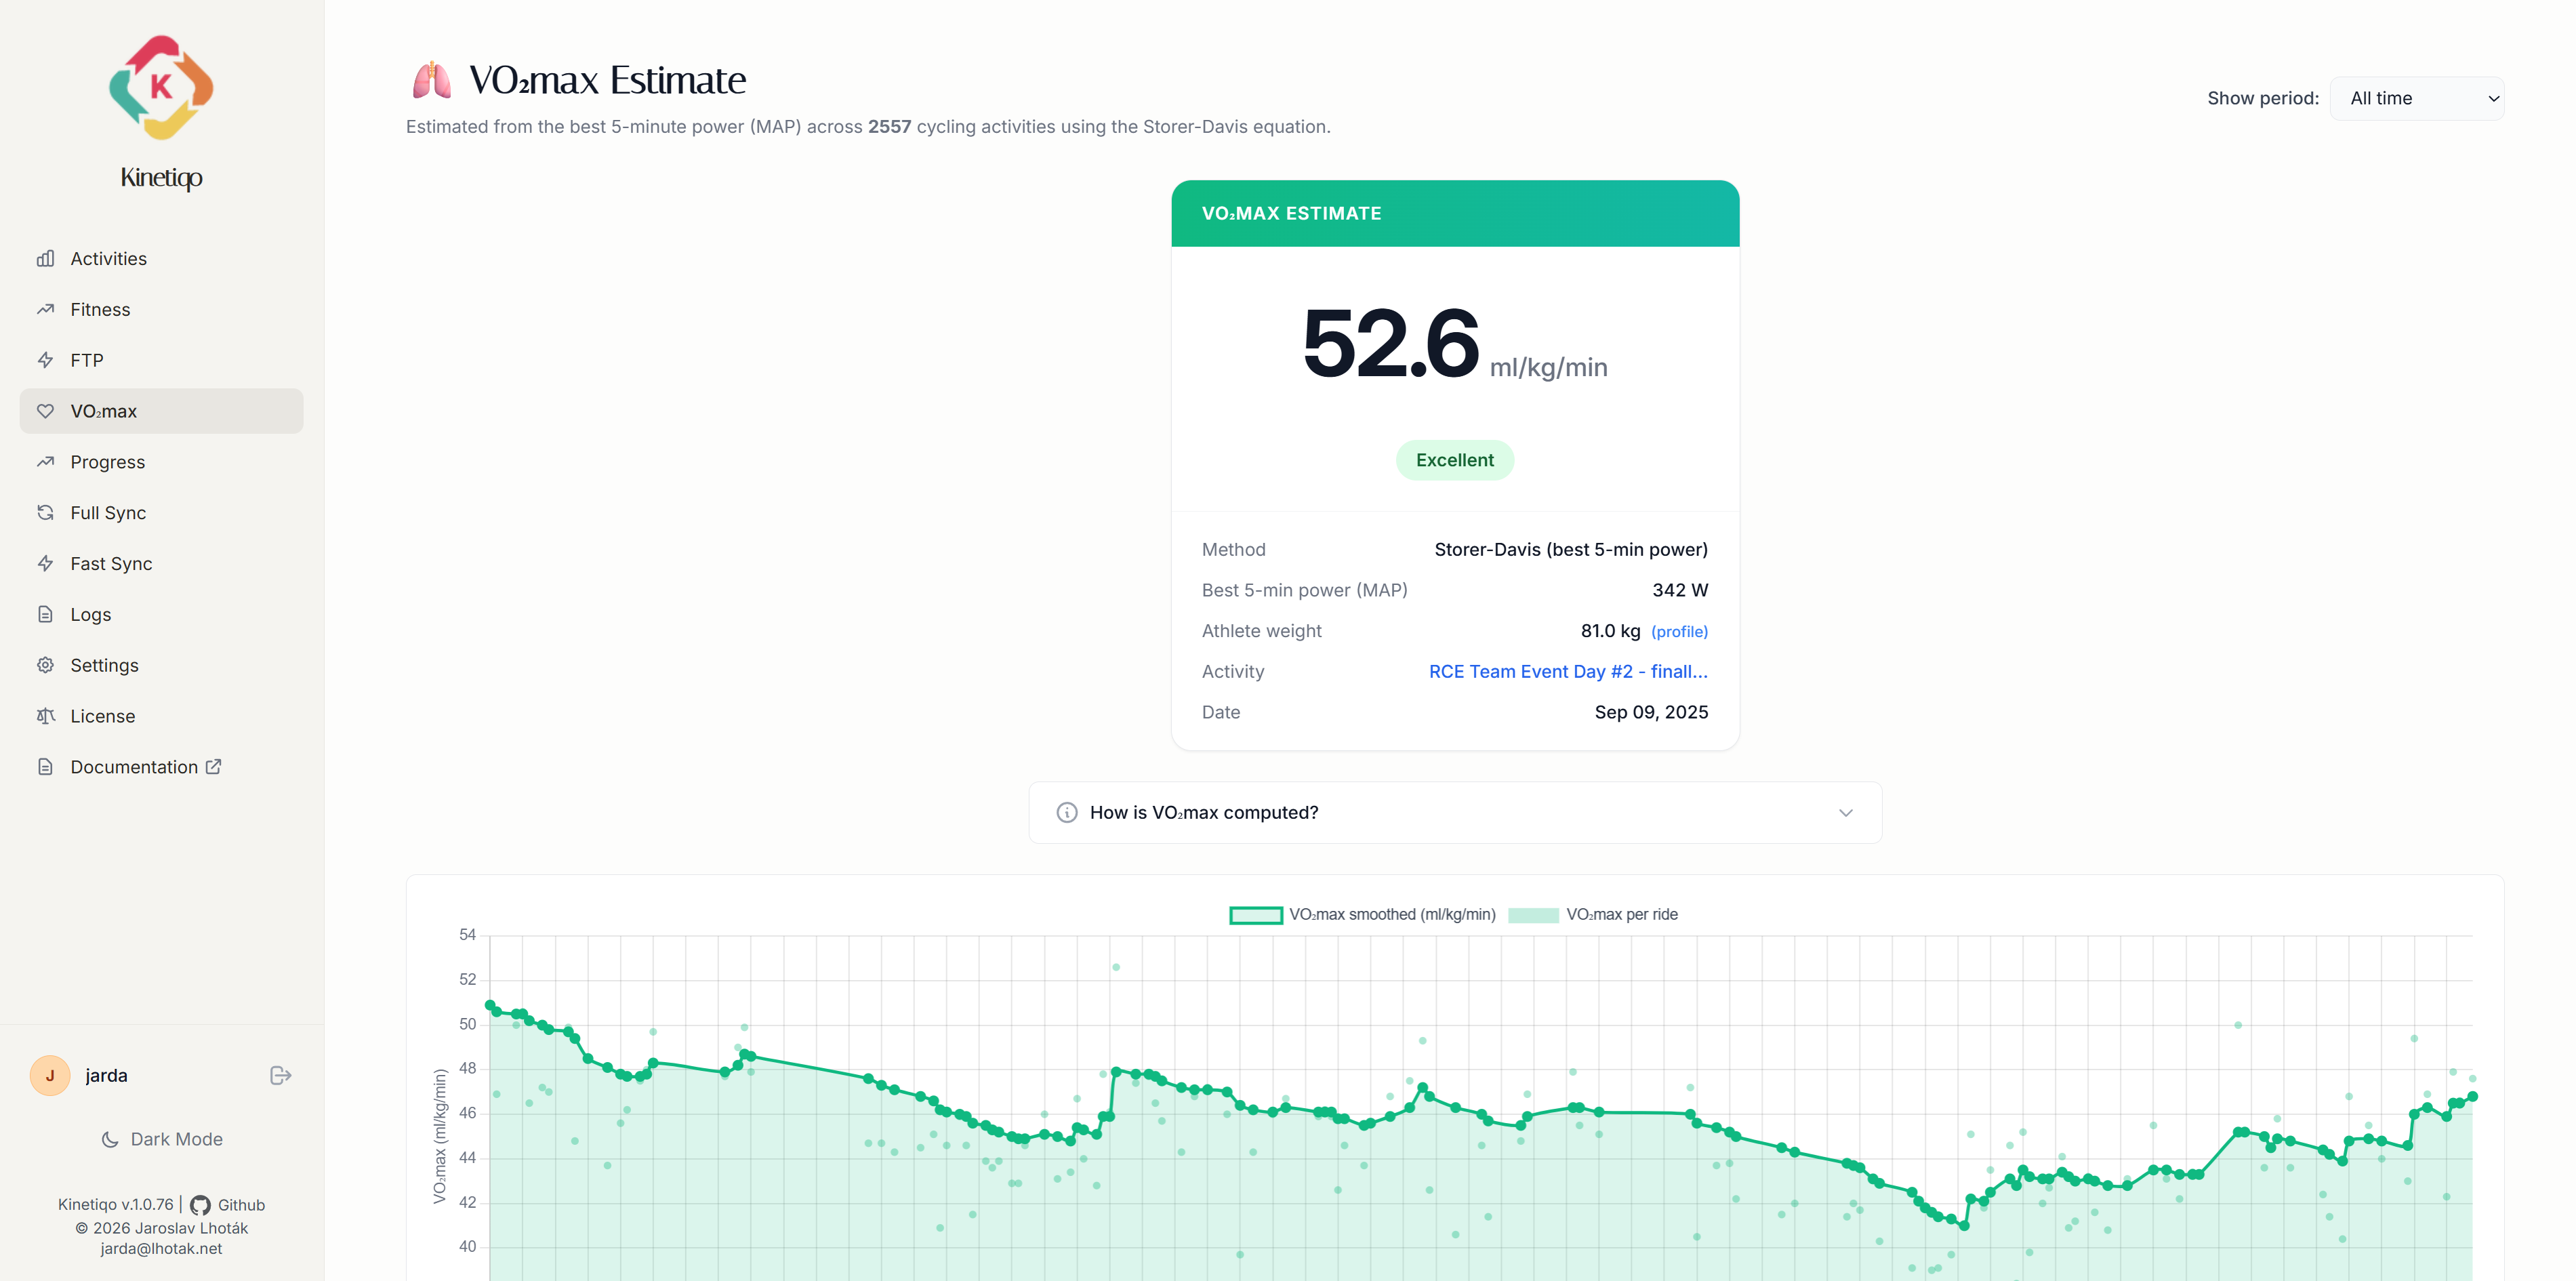2576x1281 pixels.
Task: Click the Kinetiqo logo in sidebar
Action: [x=161, y=88]
